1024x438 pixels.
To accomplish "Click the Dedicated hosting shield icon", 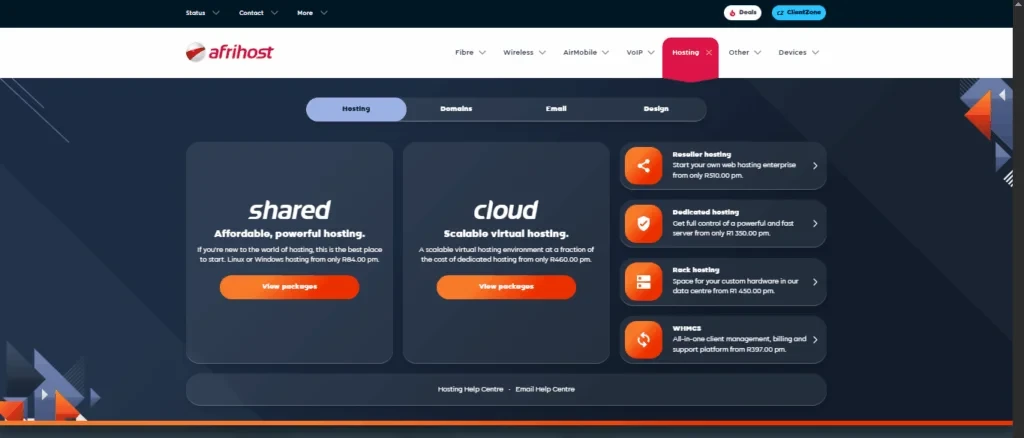I will (x=643, y=224).
